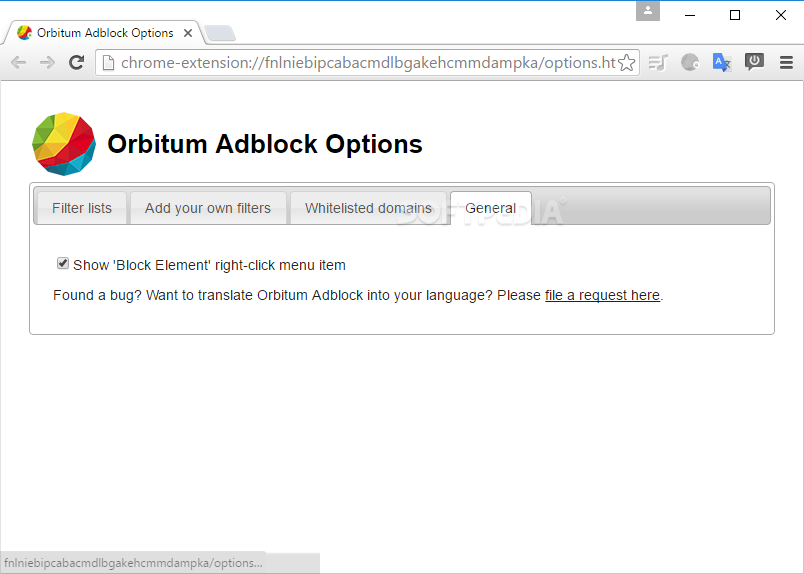Click the chrome-extension URL address field
This screenshot has width=804, height=574.
tap(367, 63)
